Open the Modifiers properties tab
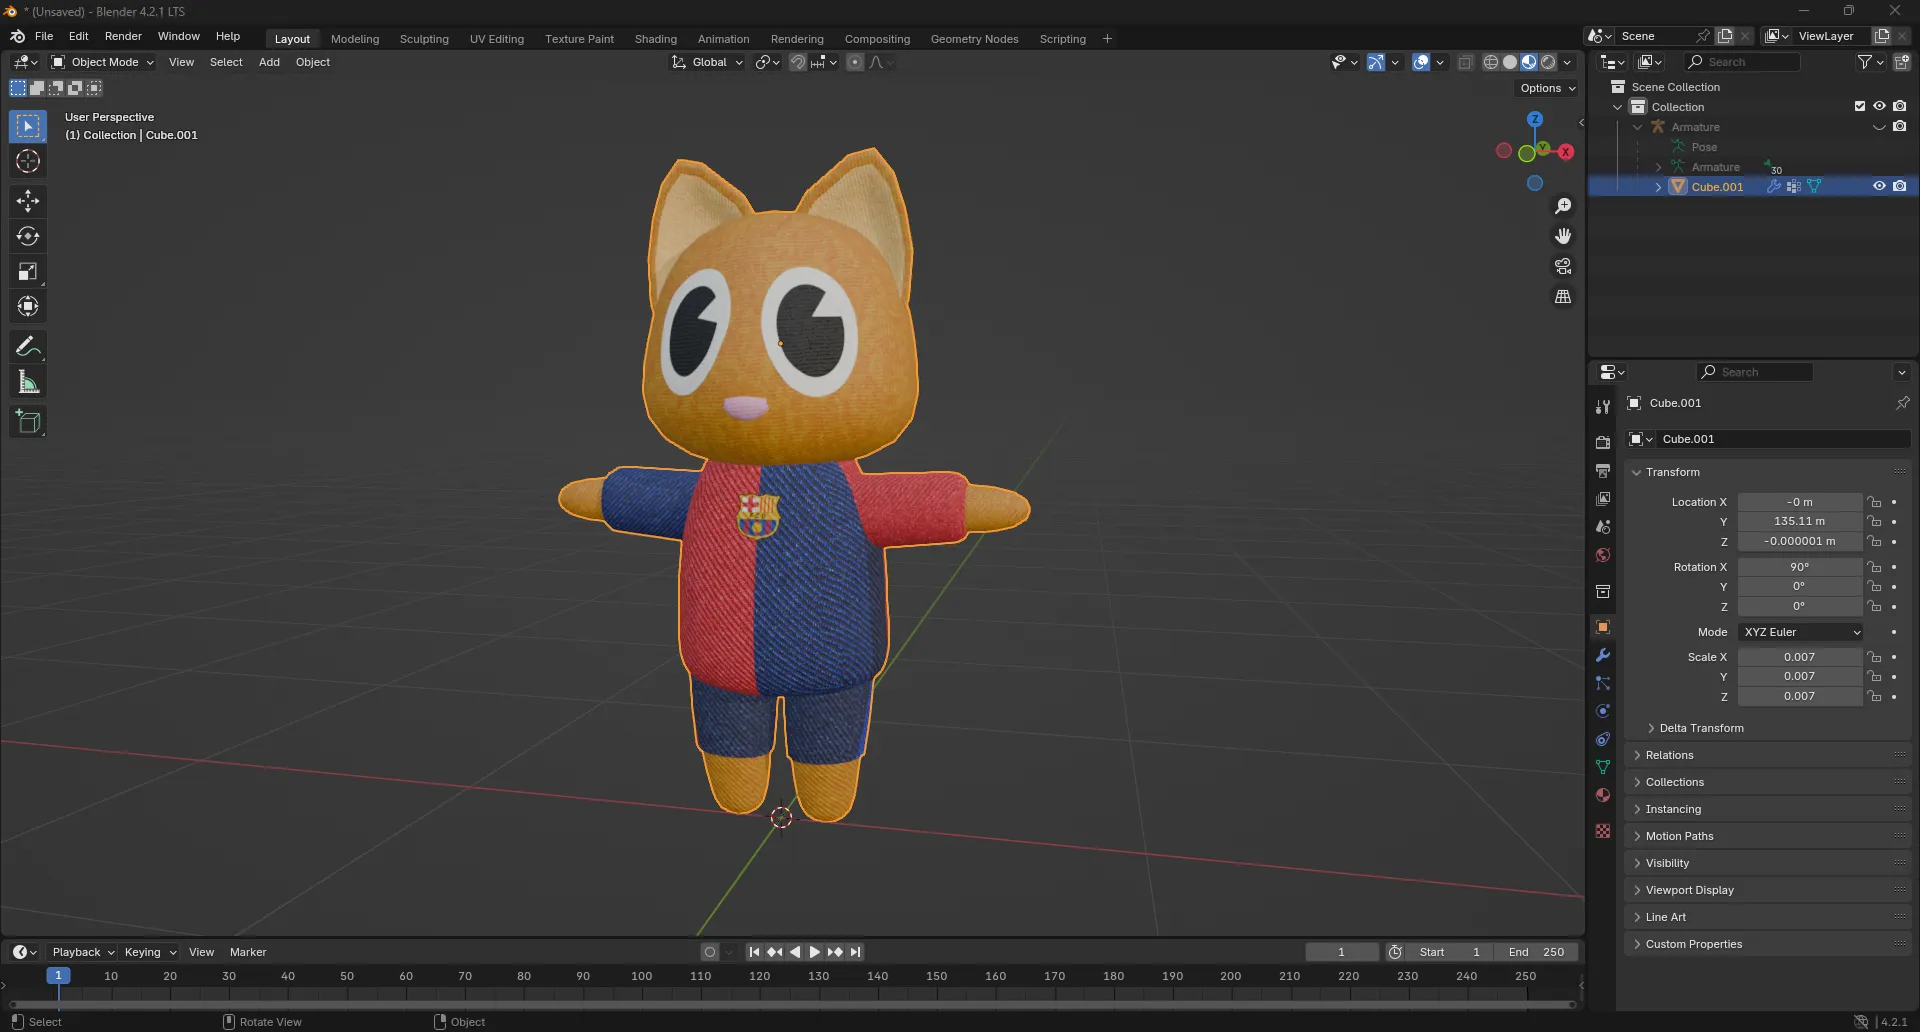 pos(1603,655)
